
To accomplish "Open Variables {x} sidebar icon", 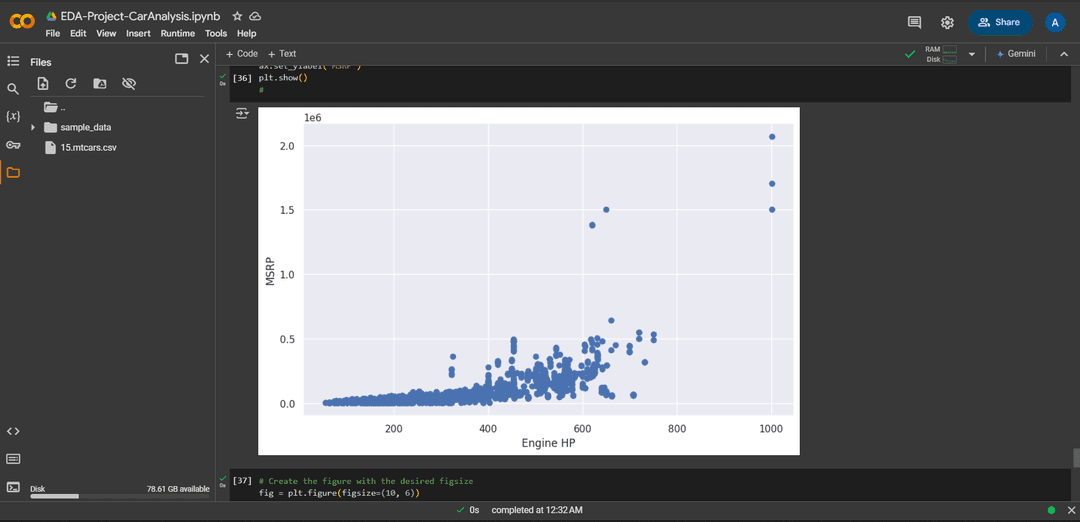I will 12,116.
